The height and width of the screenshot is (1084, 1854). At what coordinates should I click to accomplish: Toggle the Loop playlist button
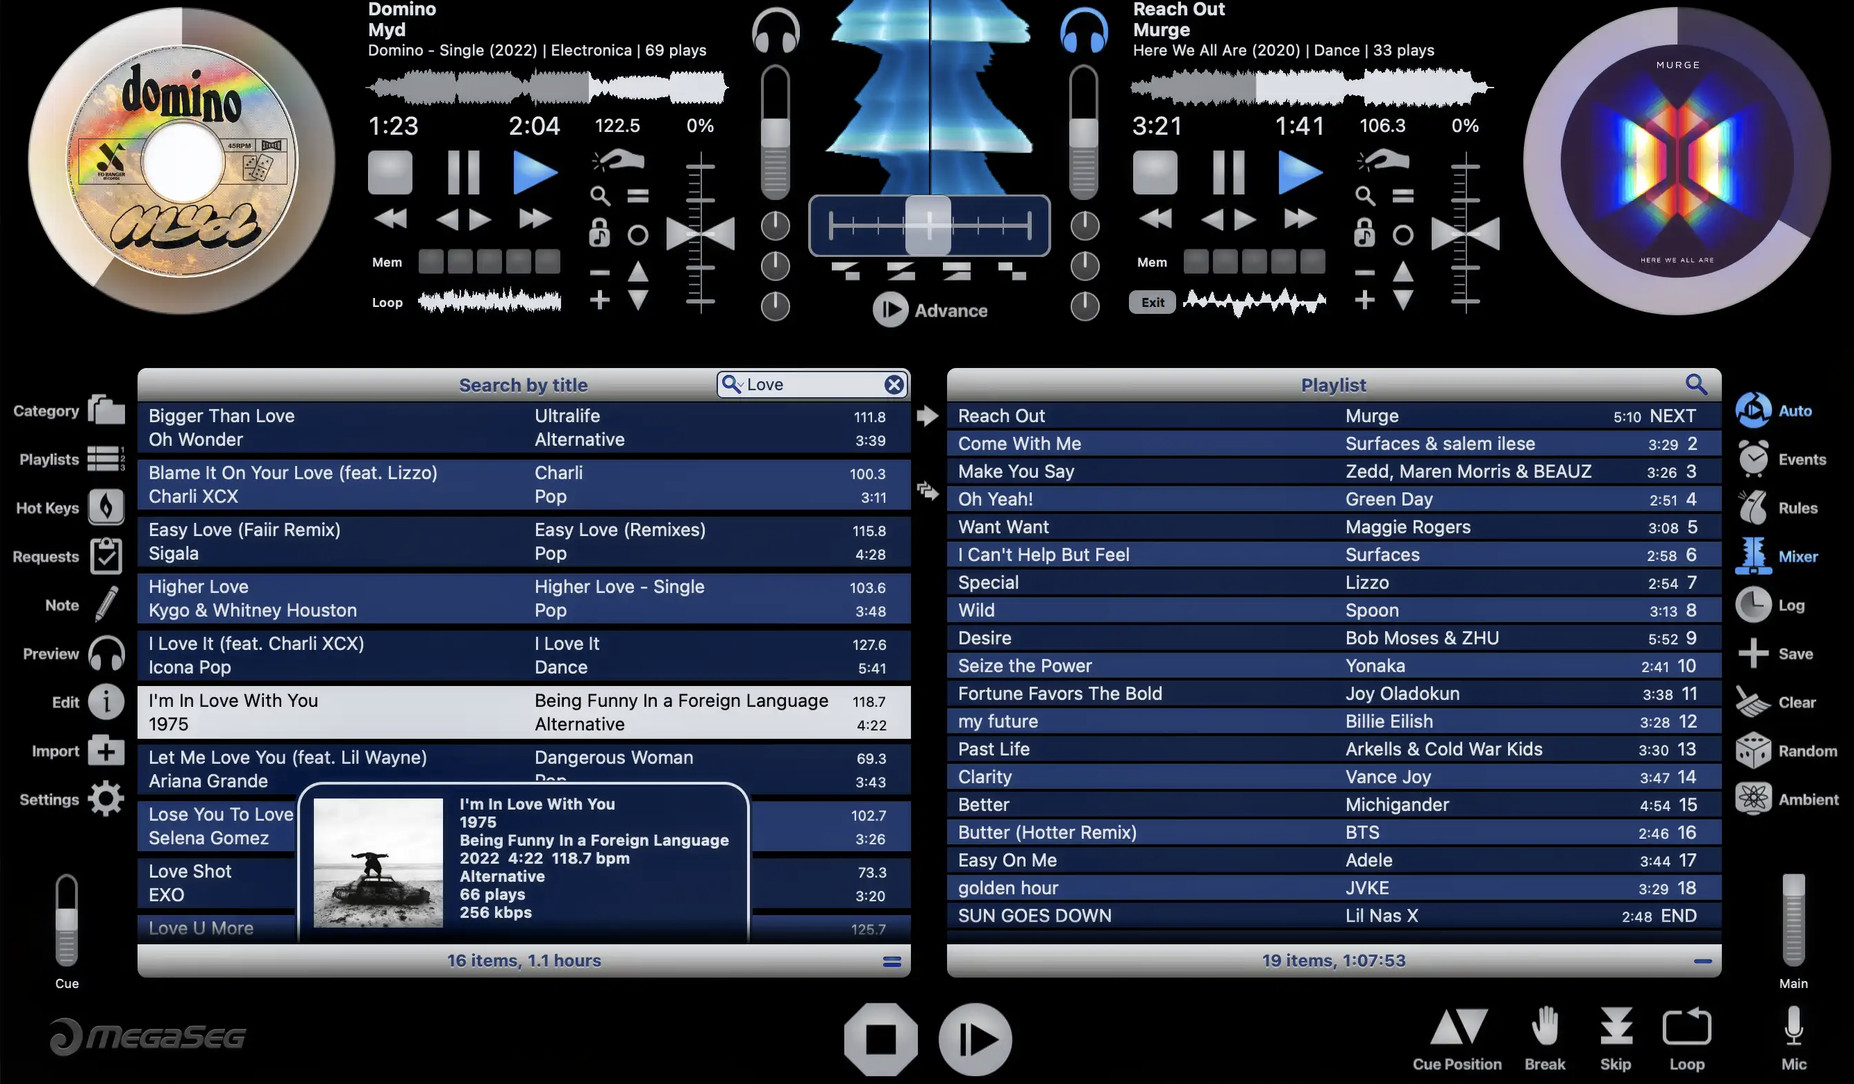[x=1687, y=1026]
